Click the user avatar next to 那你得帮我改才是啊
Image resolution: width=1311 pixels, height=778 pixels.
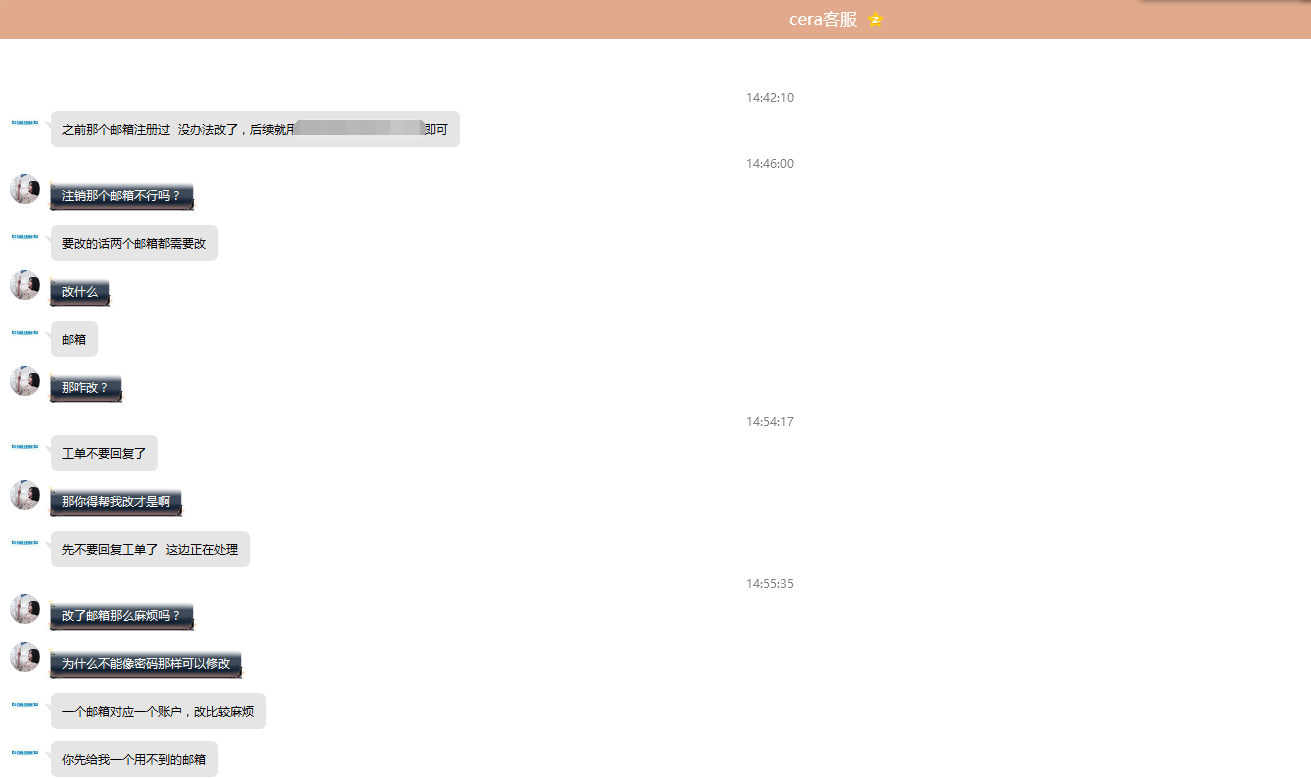pyautogui.click(x=25, y=495)
